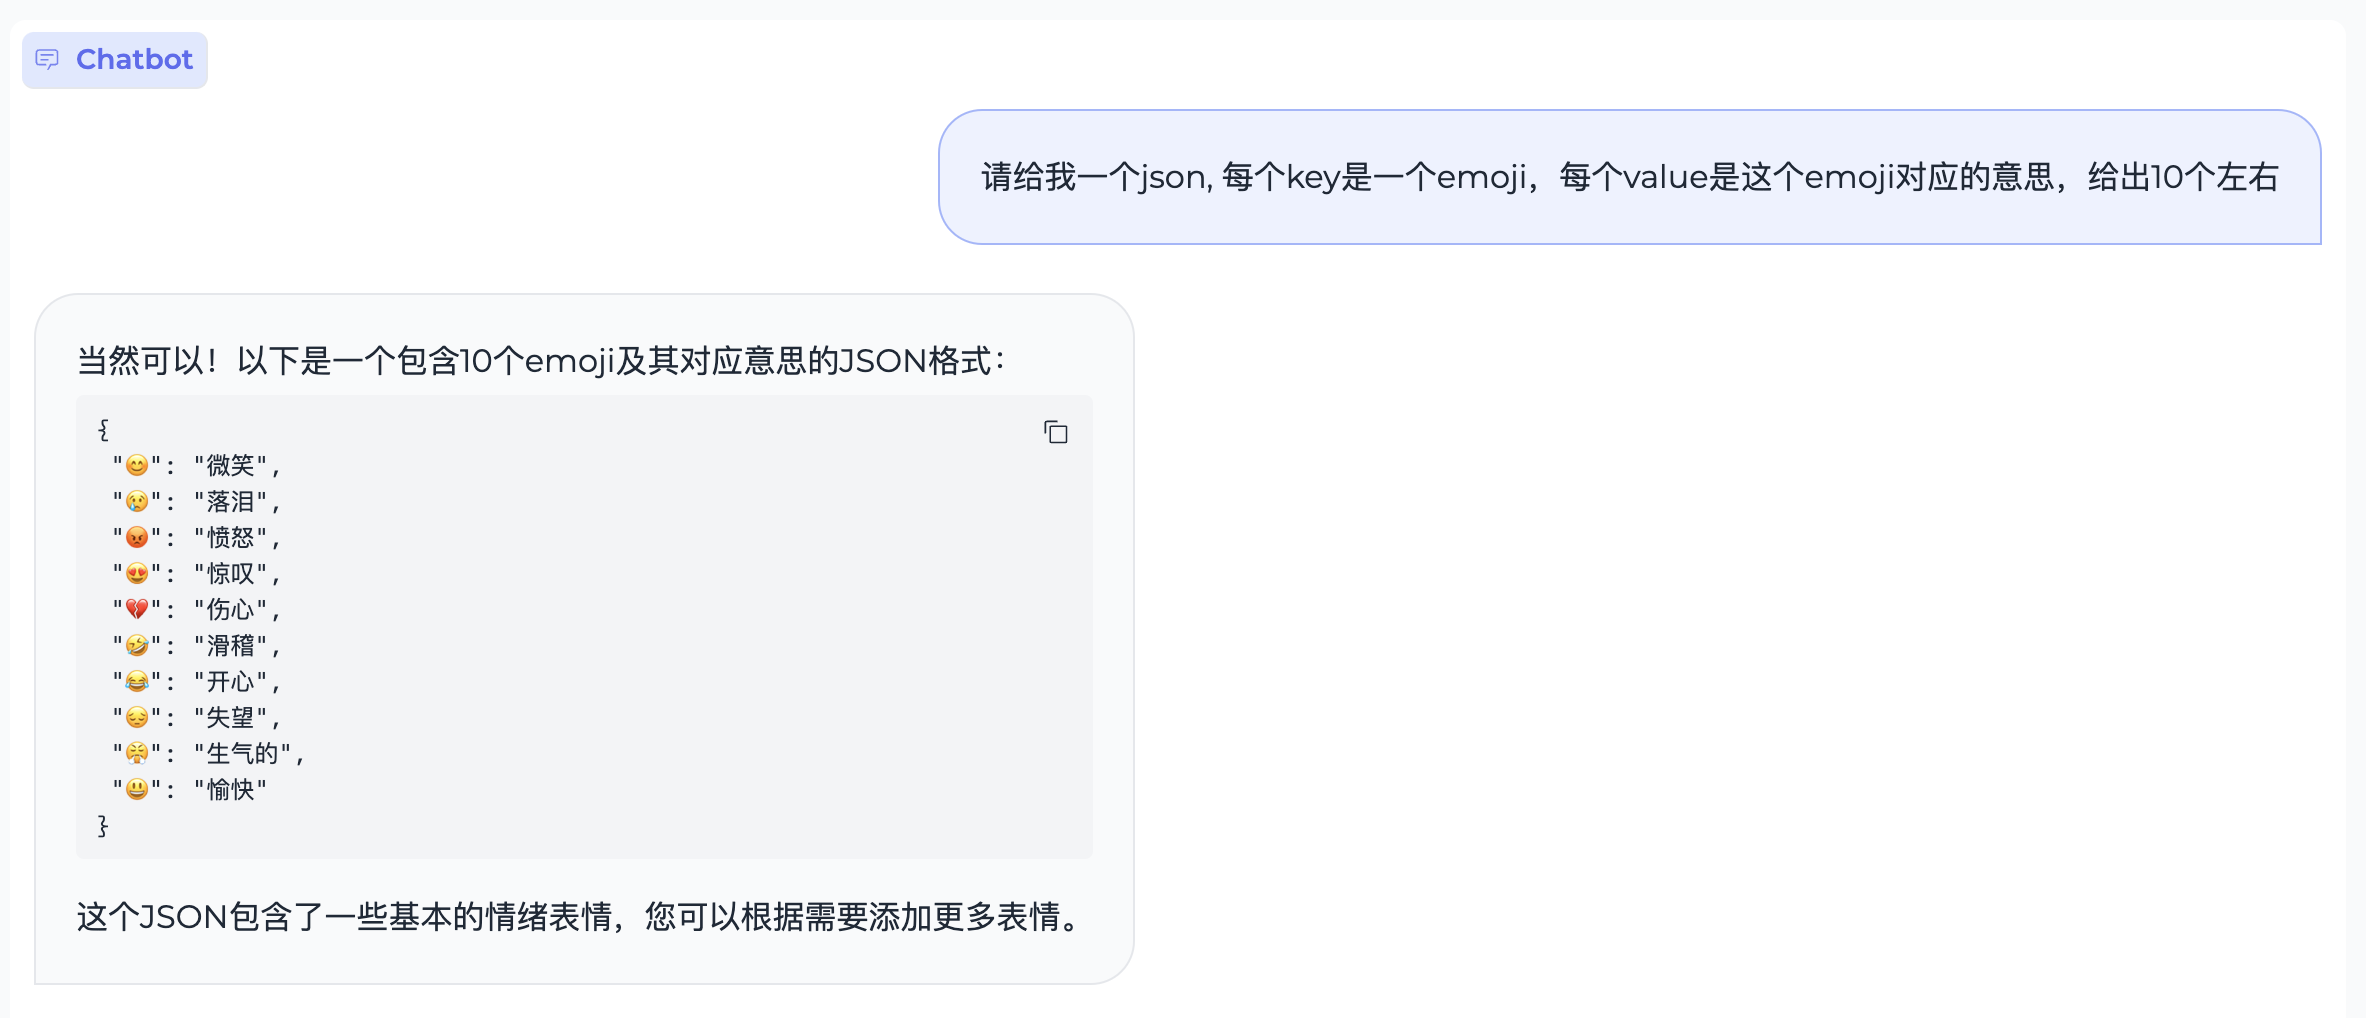This screenshot has width=2366, height=1018.
Task: Click the copy code icon
Action: (x=1056, y=432)
